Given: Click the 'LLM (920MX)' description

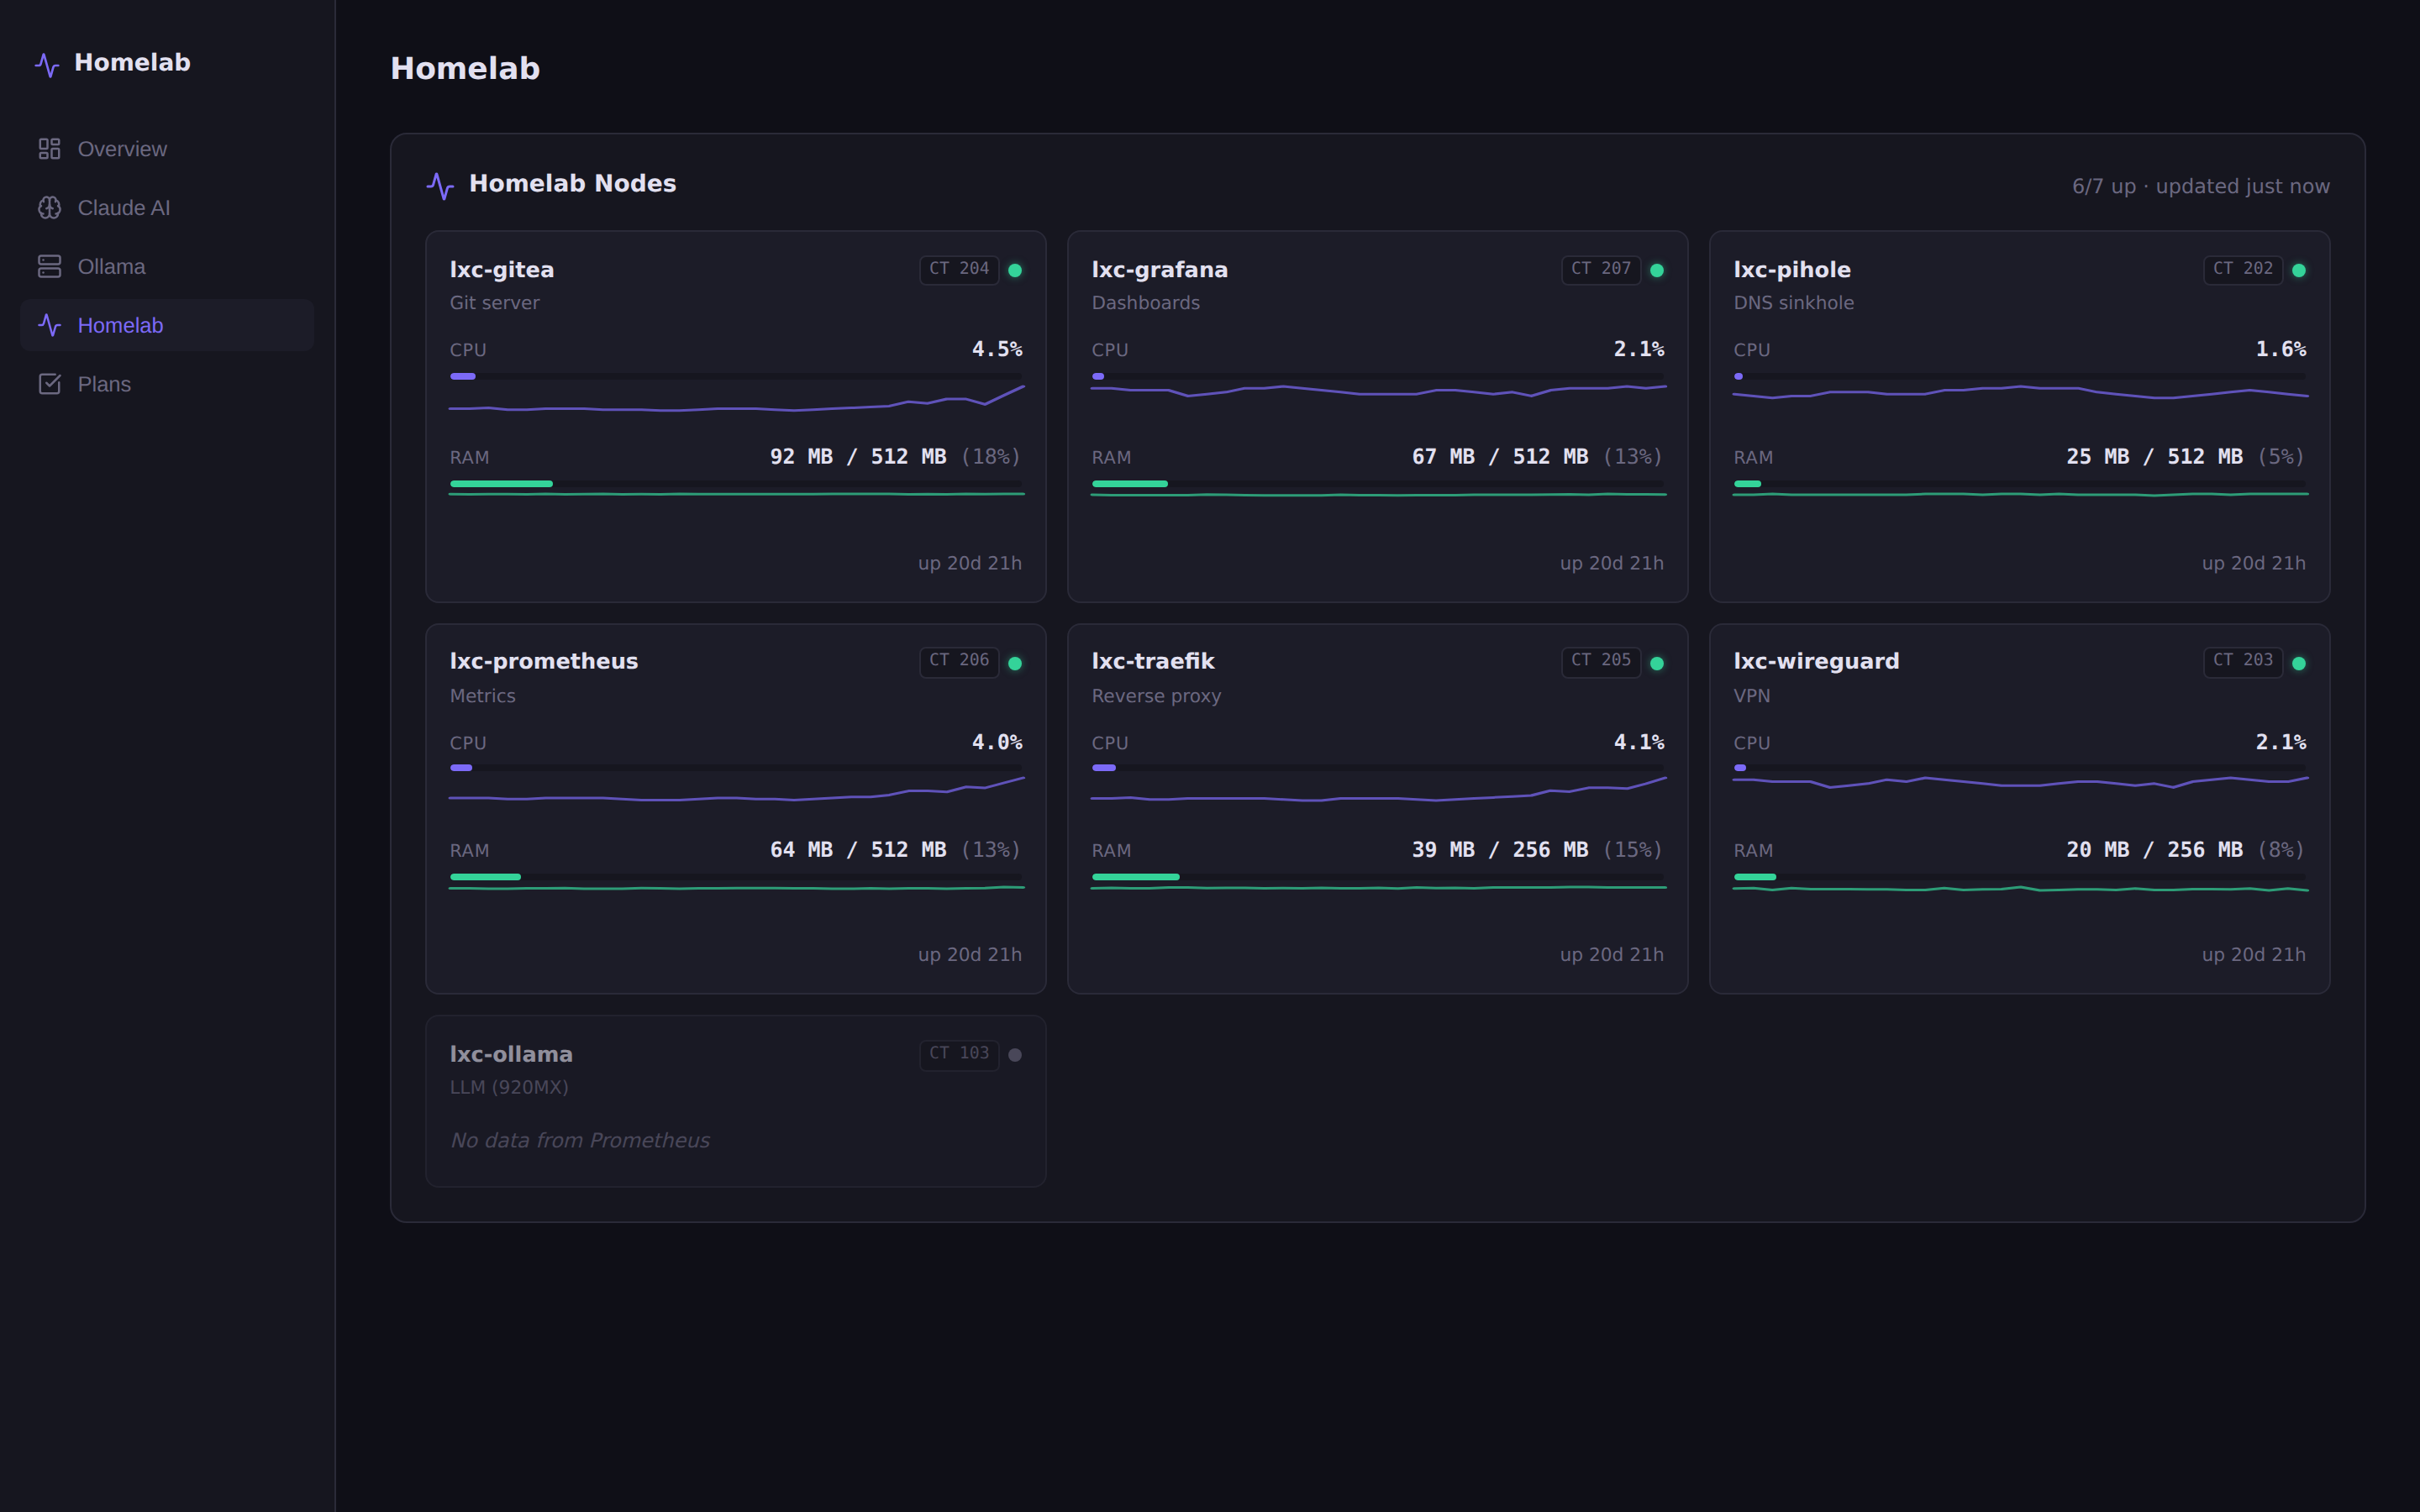Looking at the screenshot, I should [509, 1087].
